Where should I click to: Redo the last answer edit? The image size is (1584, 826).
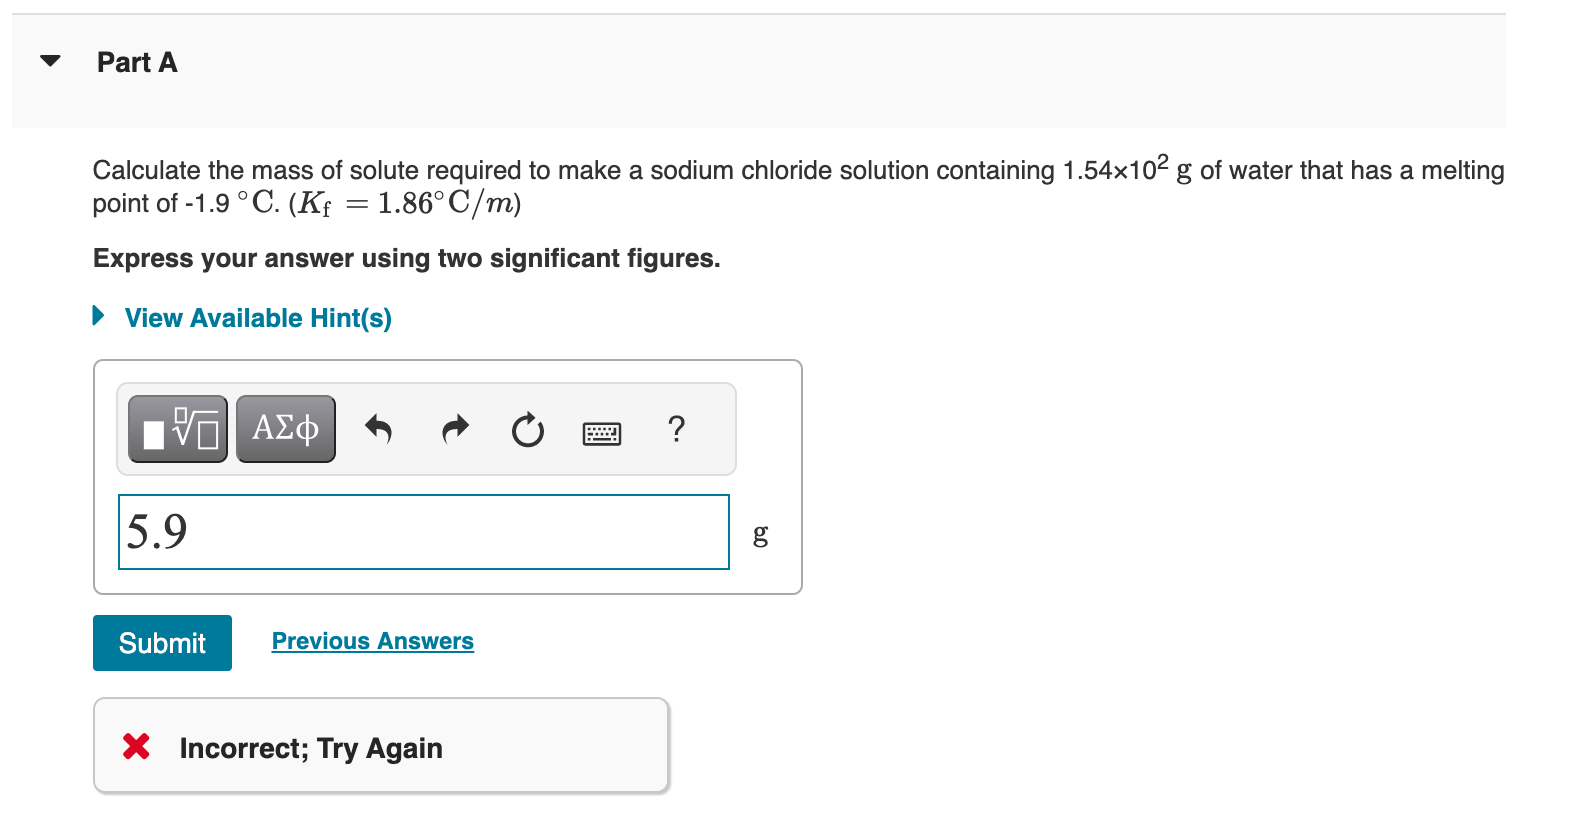[x=454, y=428]
